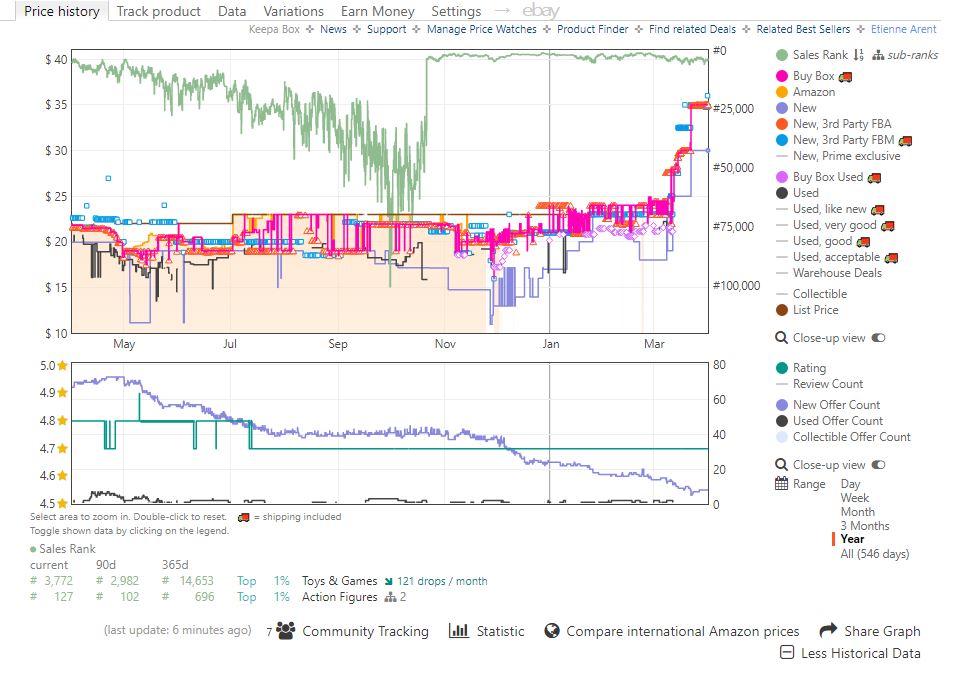This screenshot has width=974, height=673.
Task: Click truck icon beside Buy Box Used
Action: (x=875, y=178)
